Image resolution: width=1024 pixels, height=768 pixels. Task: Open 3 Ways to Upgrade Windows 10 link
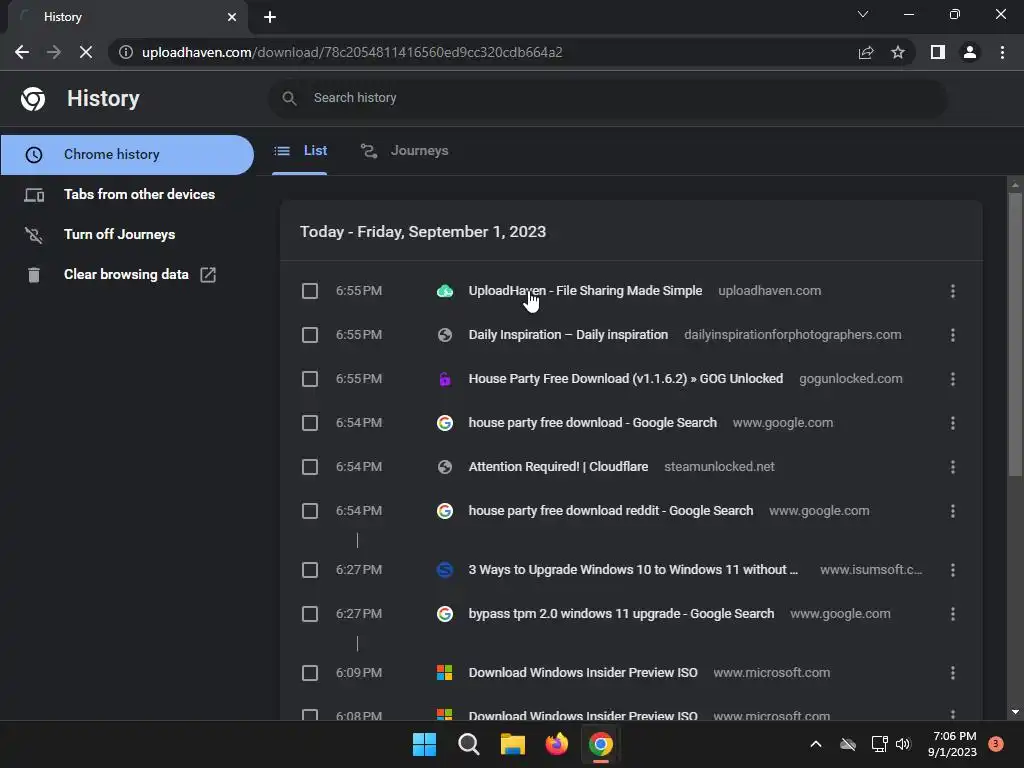pyautogui.click(x=633, y=570)
